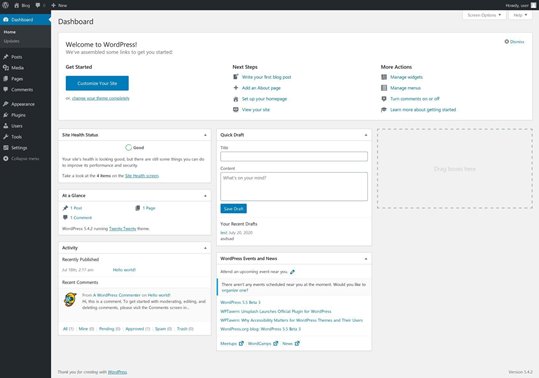This screenshot has width=539, height=378.
Task: Open the 1 Post link in At a Glance
Action: [76, 208]
